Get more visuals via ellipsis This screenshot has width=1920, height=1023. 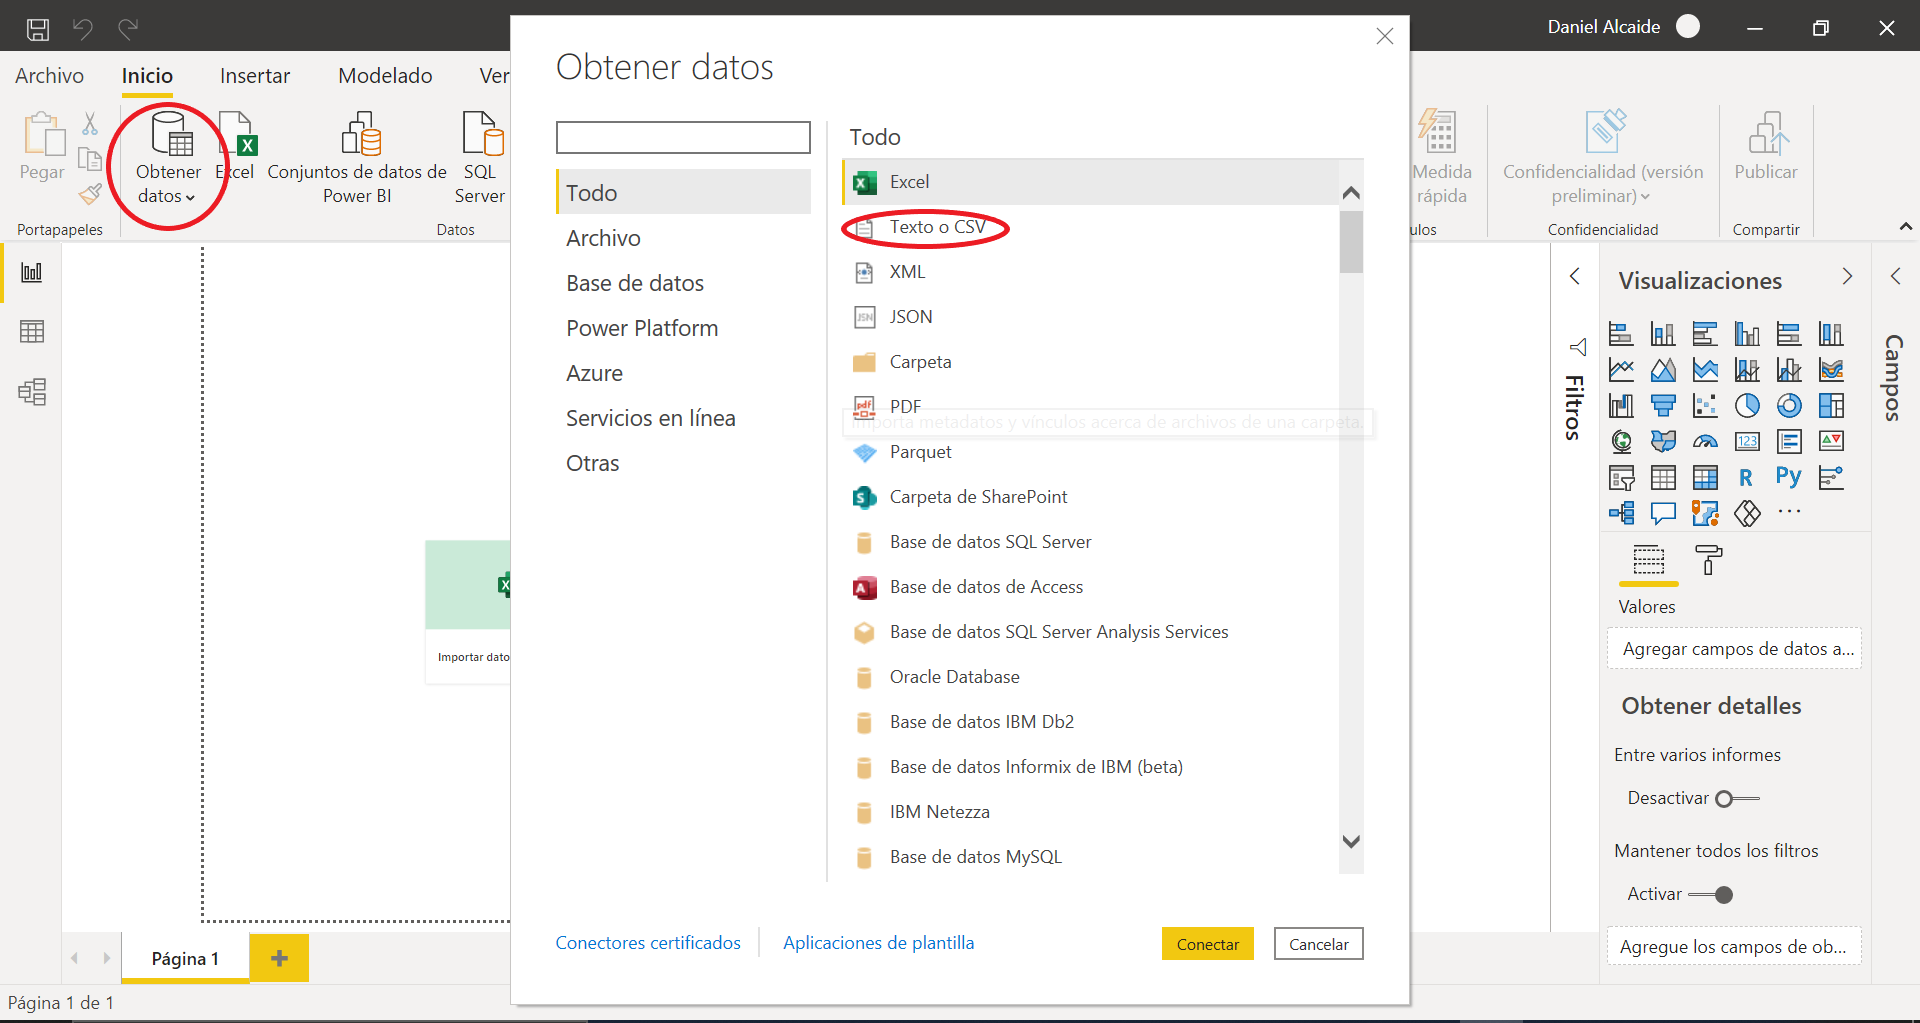(x=1789, y=512)
